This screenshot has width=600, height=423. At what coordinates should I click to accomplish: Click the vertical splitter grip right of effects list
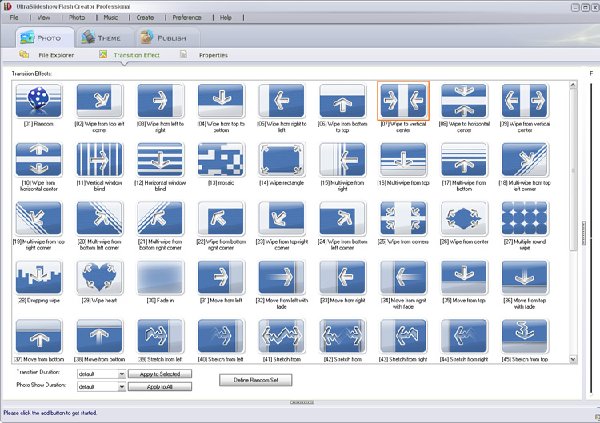(584, 233)
